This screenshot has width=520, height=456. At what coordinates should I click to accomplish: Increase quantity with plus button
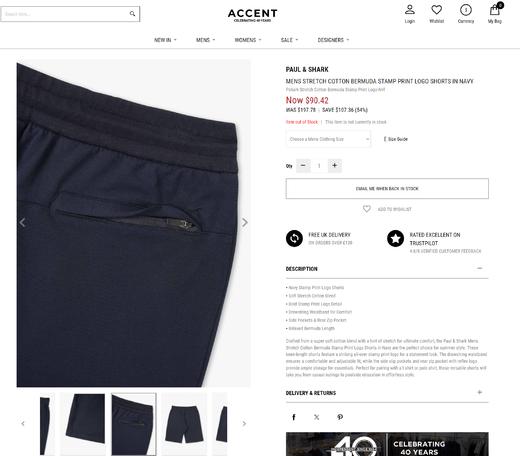coord(335,165)
